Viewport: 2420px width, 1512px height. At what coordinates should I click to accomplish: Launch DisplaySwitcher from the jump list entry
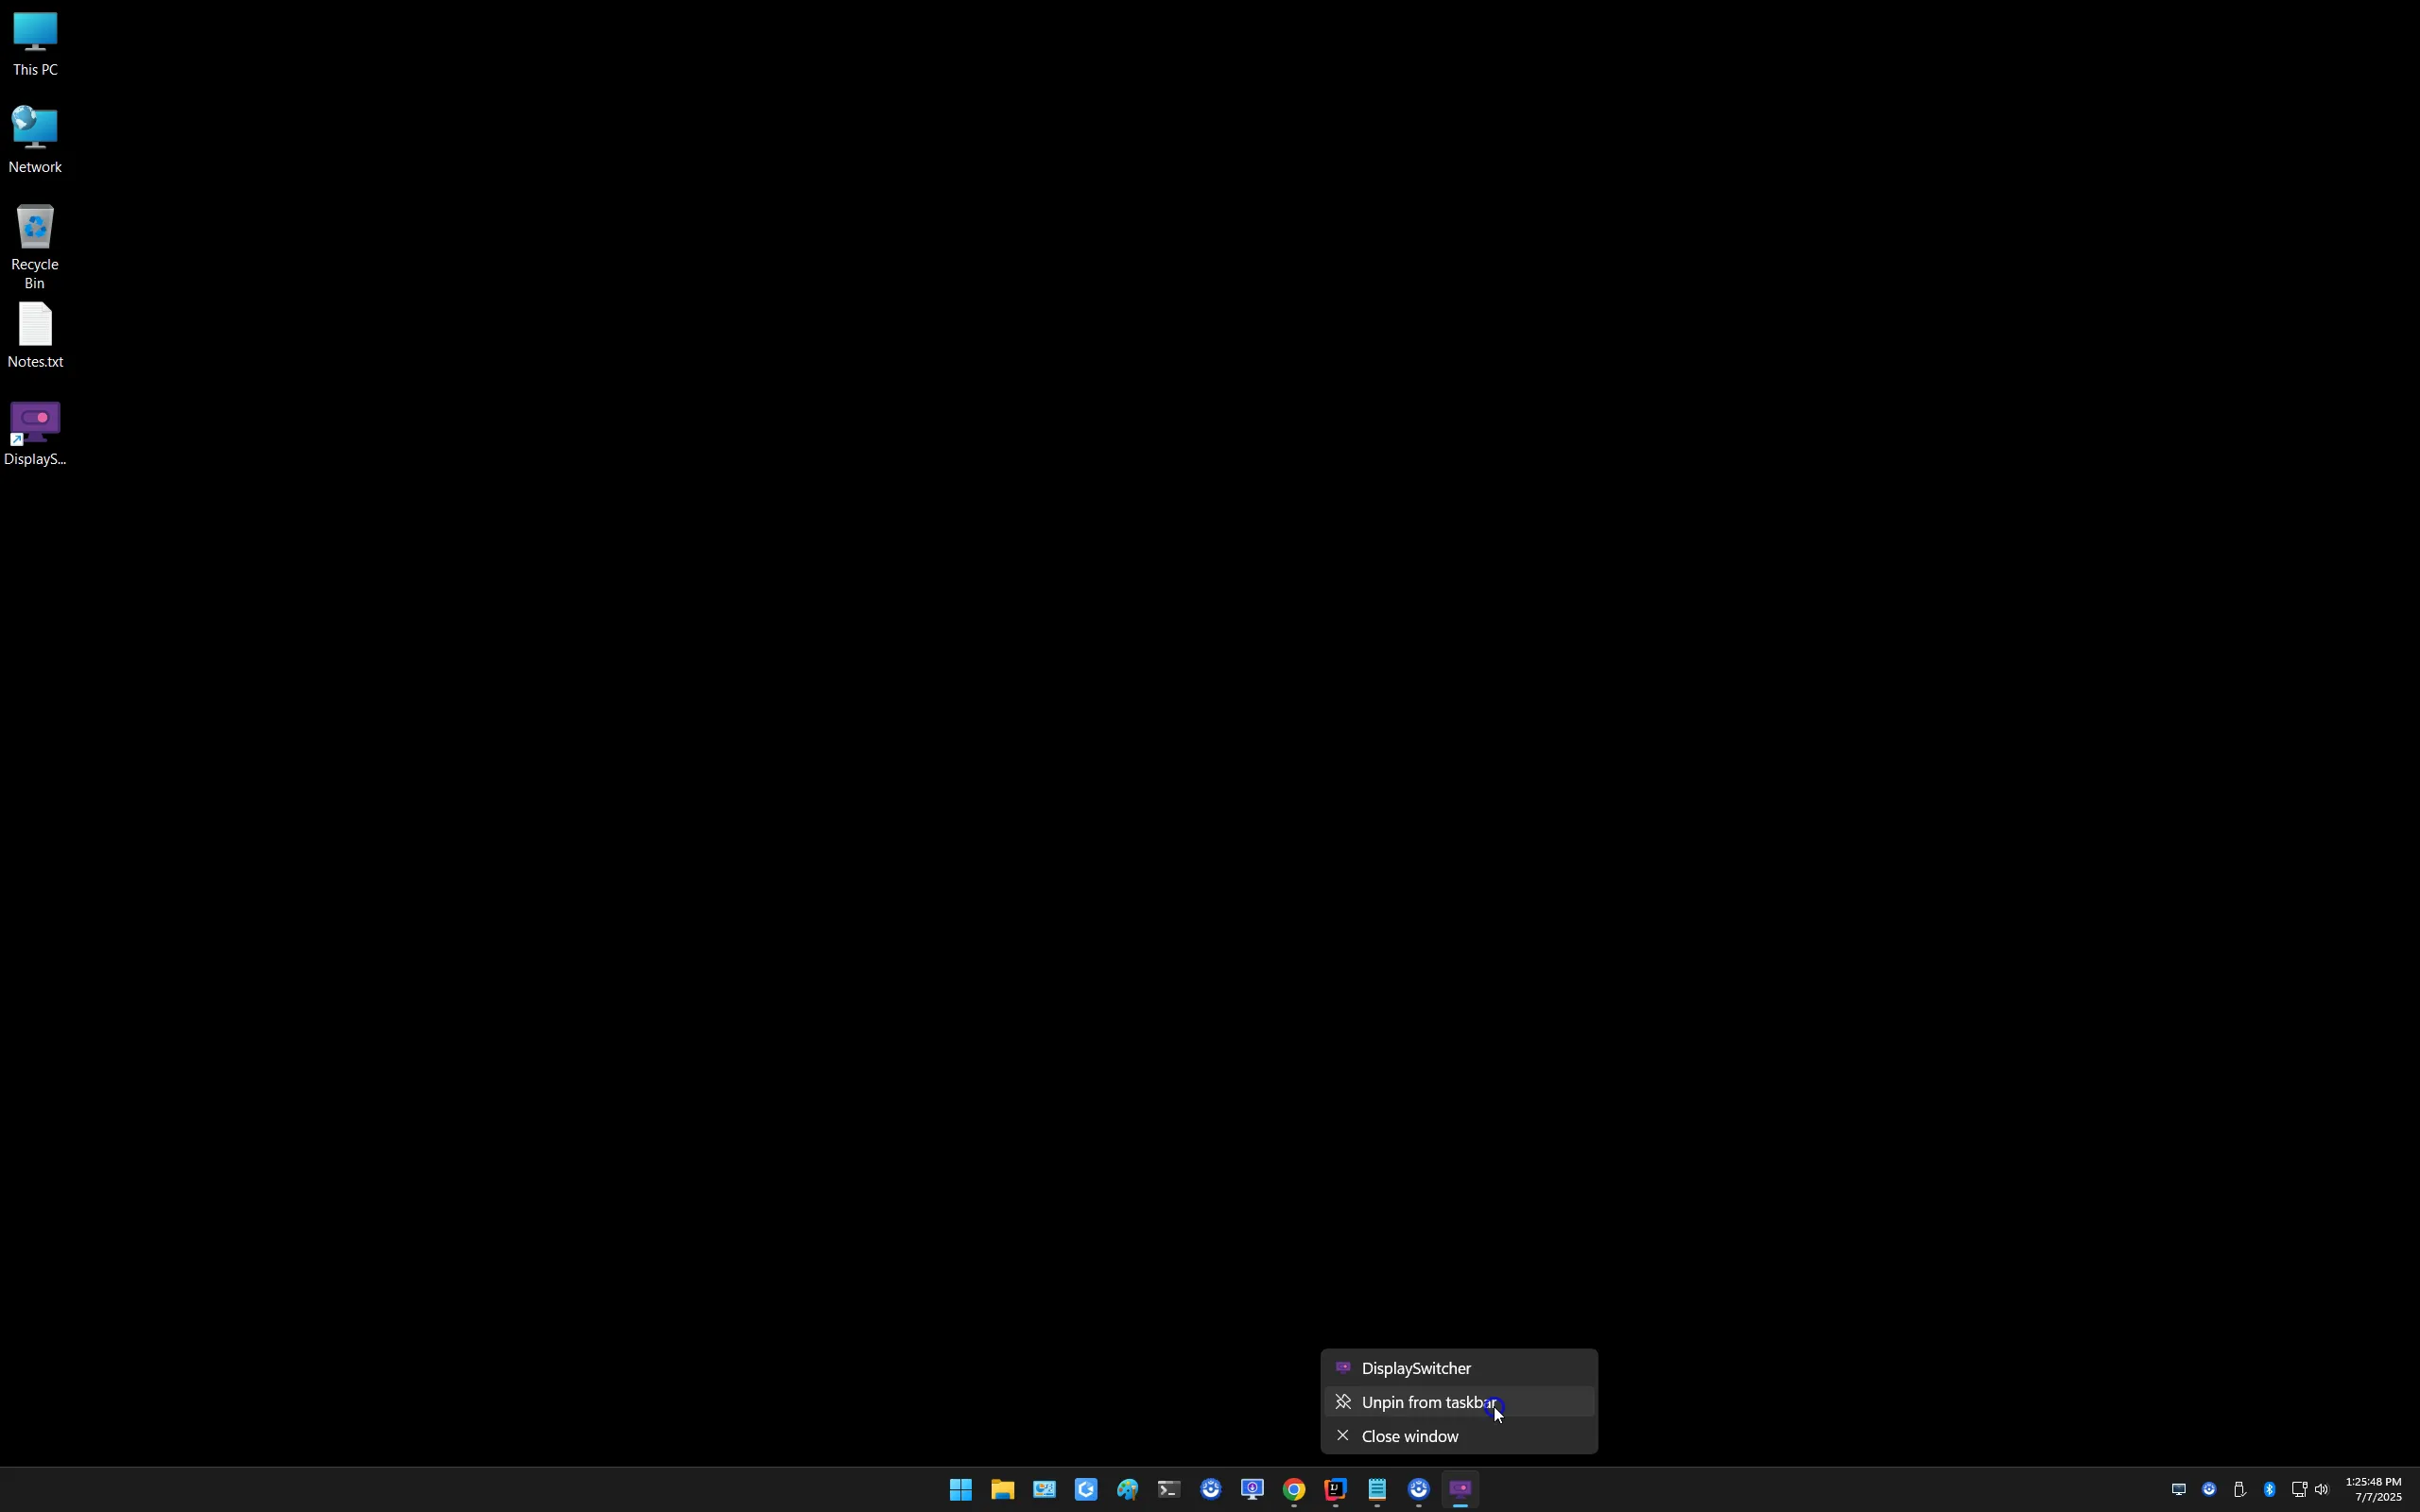tap(1459, 1368)
